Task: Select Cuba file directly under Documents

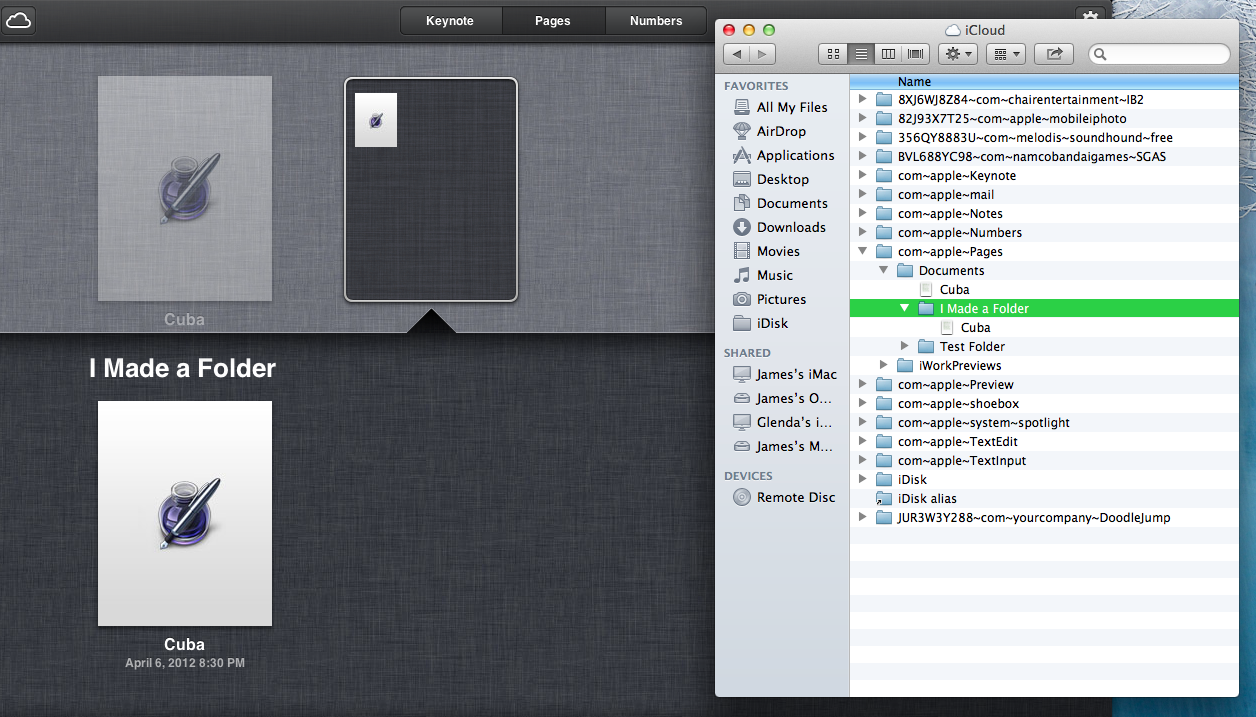Action: pyautogui.click(x=1044, y=290)
